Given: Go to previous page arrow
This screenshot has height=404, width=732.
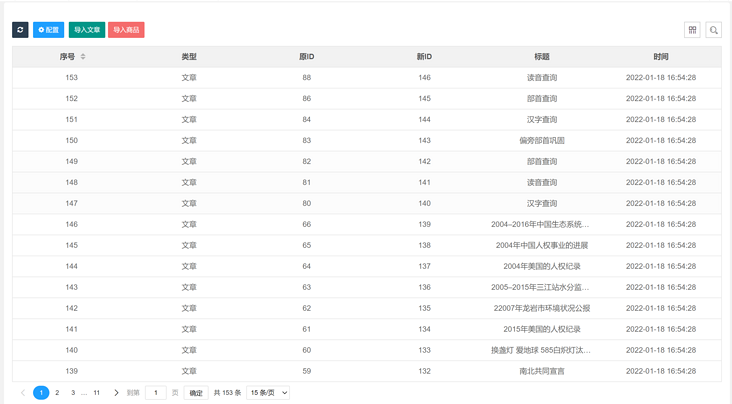Looking at the screenshot, I should click(23, 393).
